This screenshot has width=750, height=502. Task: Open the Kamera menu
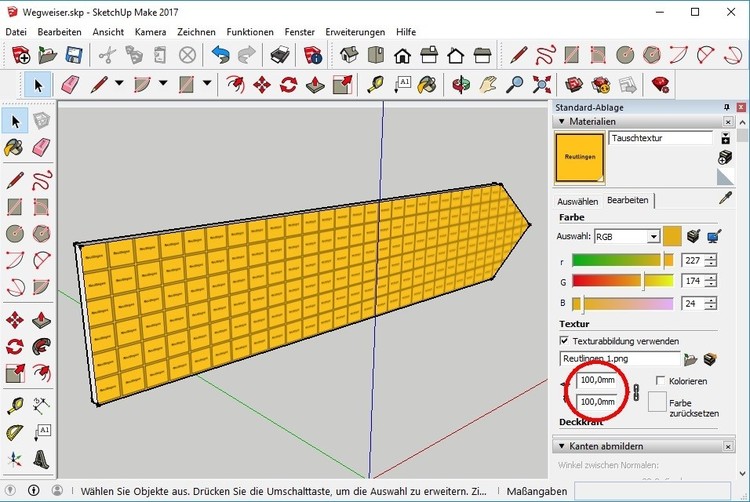[150, 32]
